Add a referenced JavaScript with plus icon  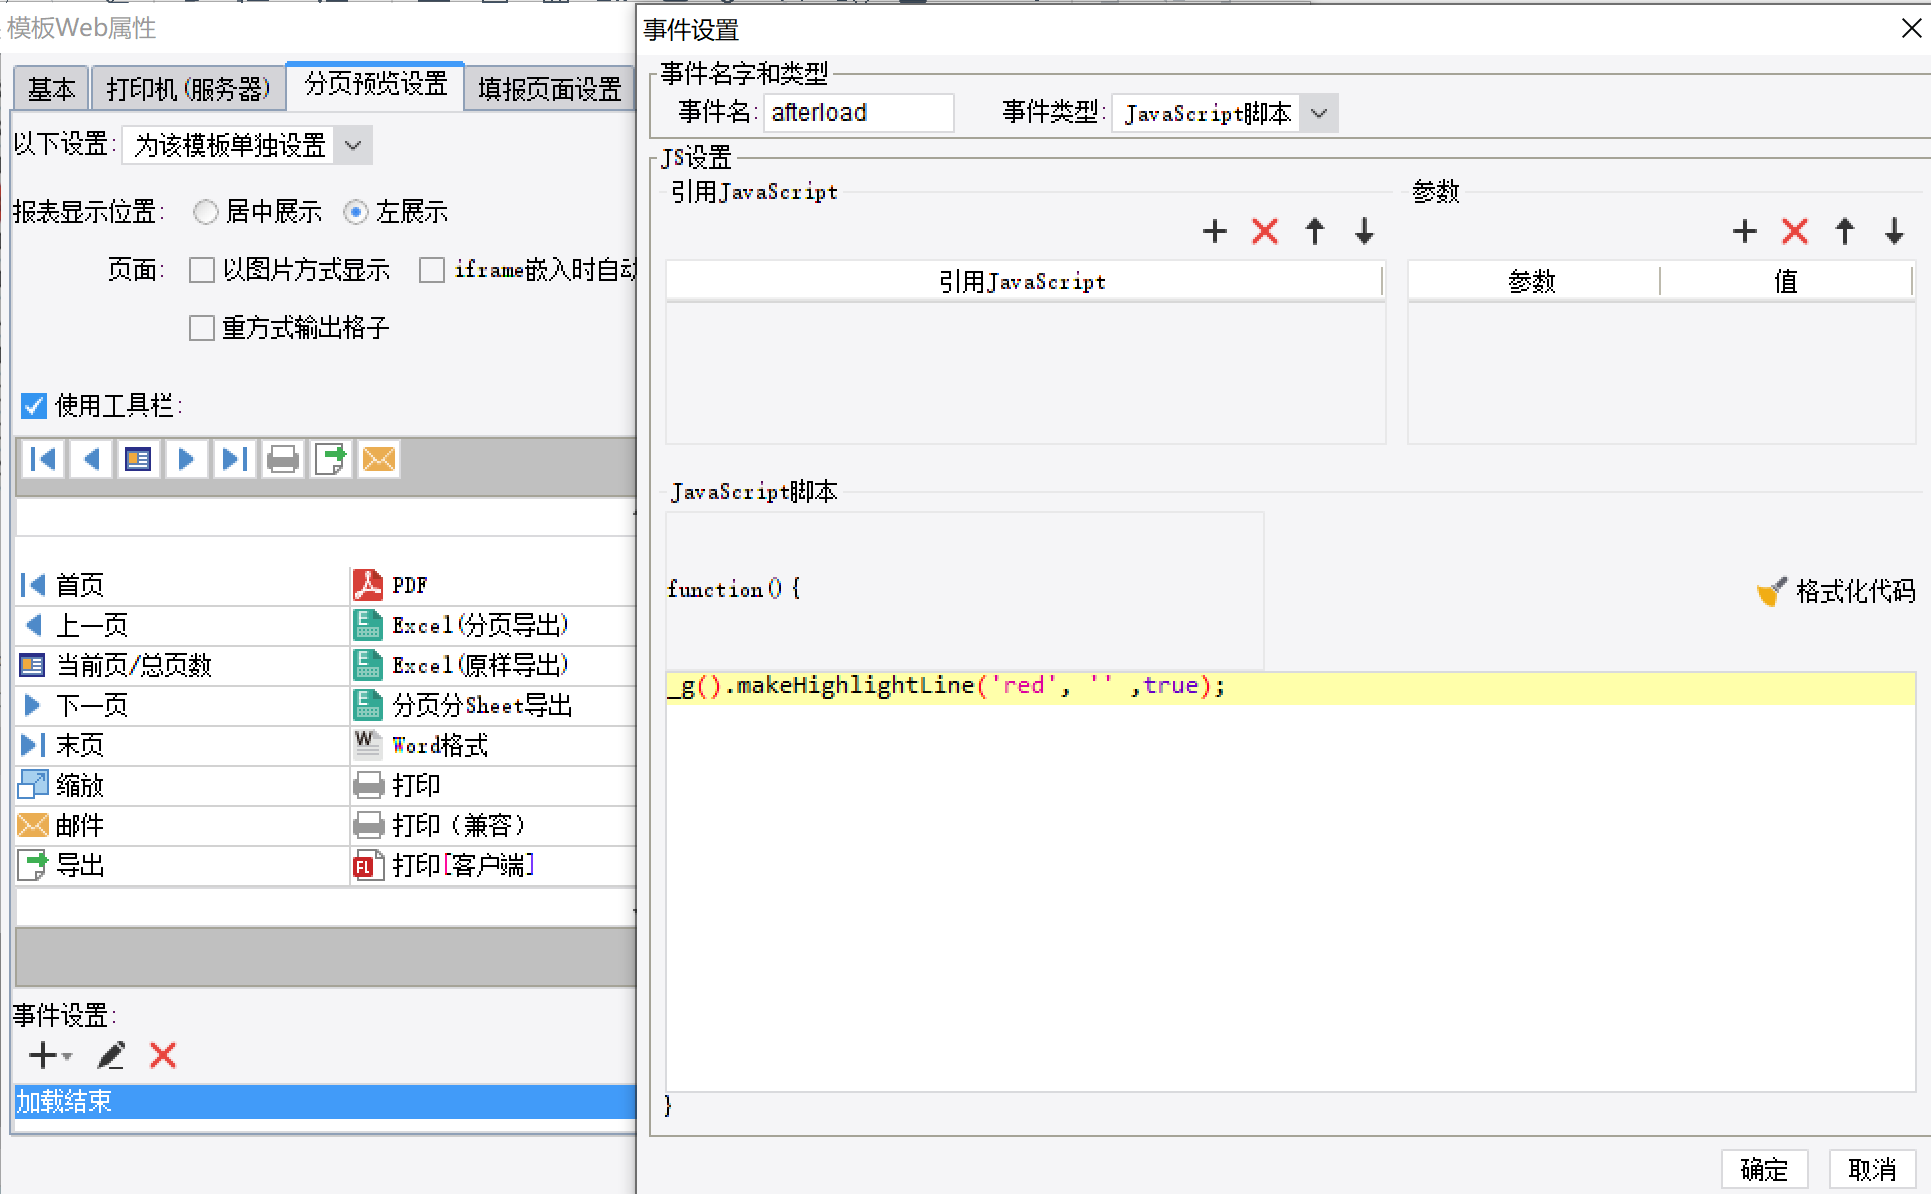1214,232
